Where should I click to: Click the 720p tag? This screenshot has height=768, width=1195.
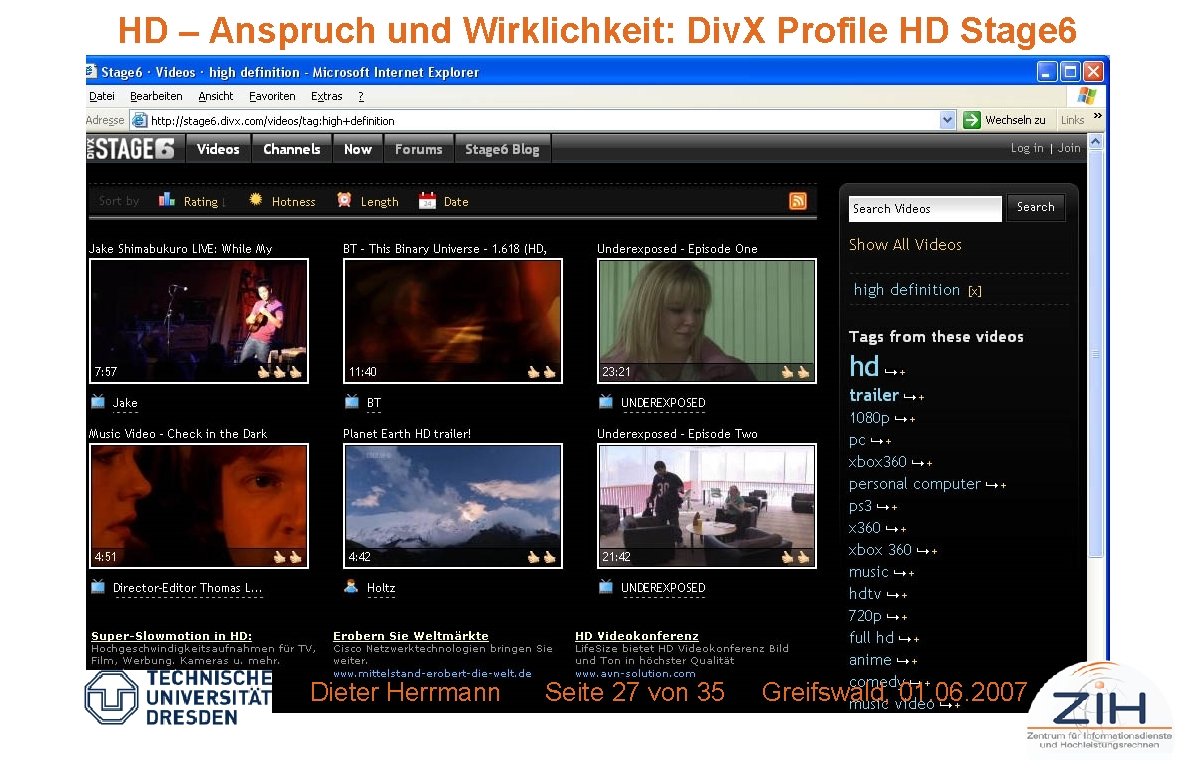coord(865,616)
